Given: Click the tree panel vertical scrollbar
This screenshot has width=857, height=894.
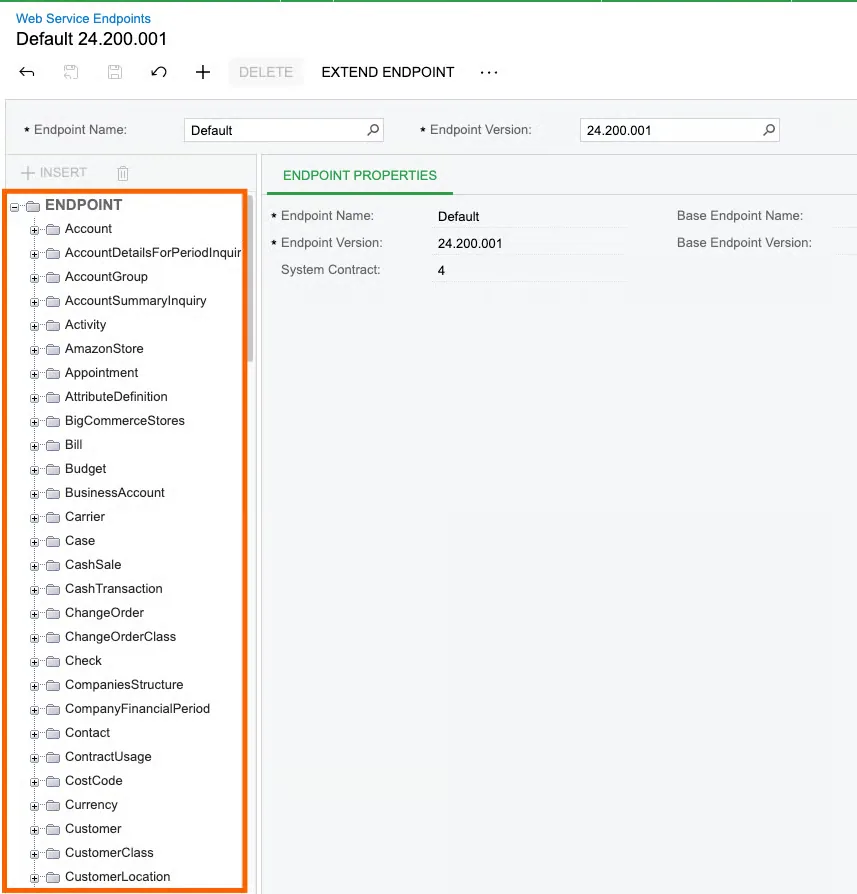Looking at the screenshot, I should click(x=250, y=277).
